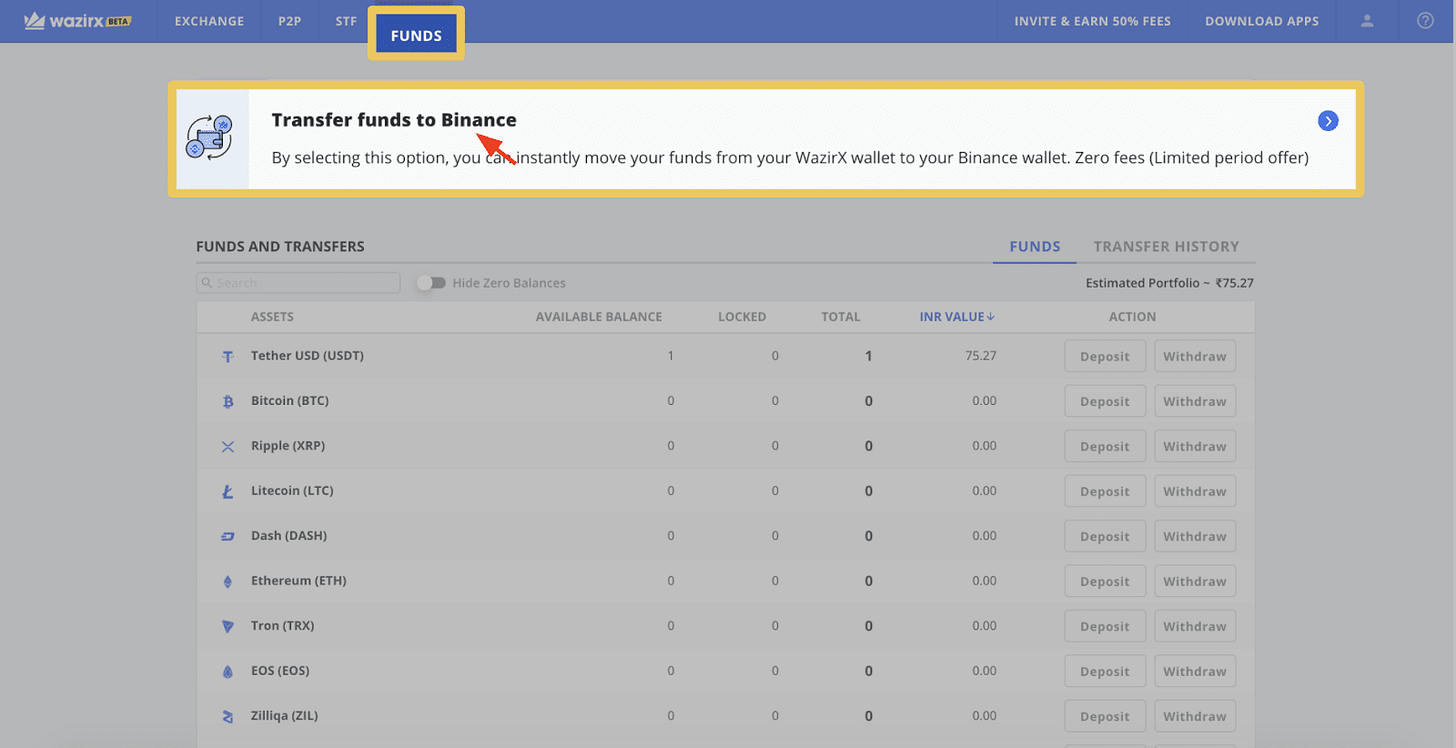Click the TOTAL column header

pyautogui.click(x=841, y=317)
